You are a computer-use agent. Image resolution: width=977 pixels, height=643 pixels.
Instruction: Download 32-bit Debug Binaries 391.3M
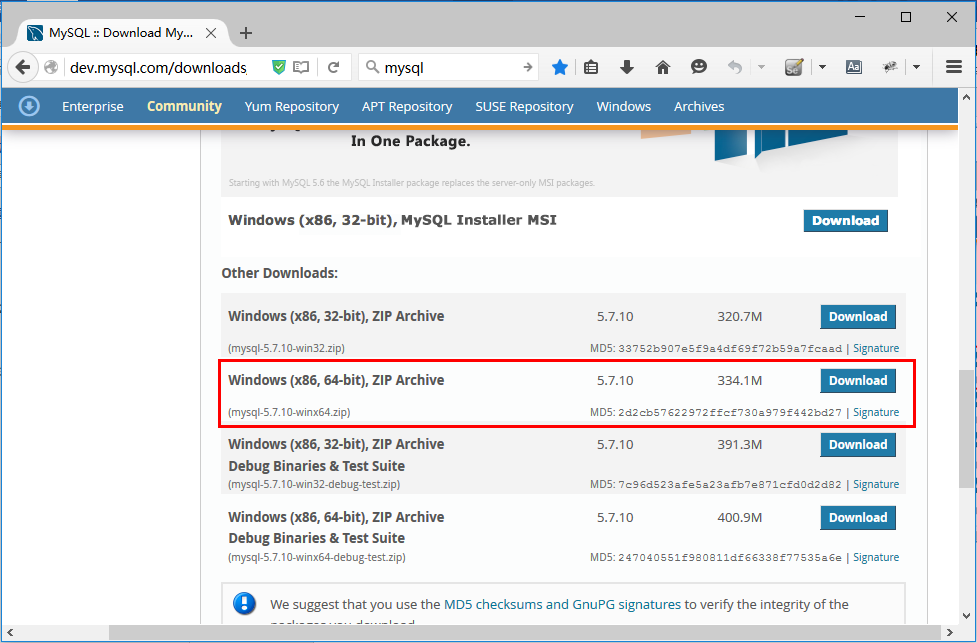858,445
